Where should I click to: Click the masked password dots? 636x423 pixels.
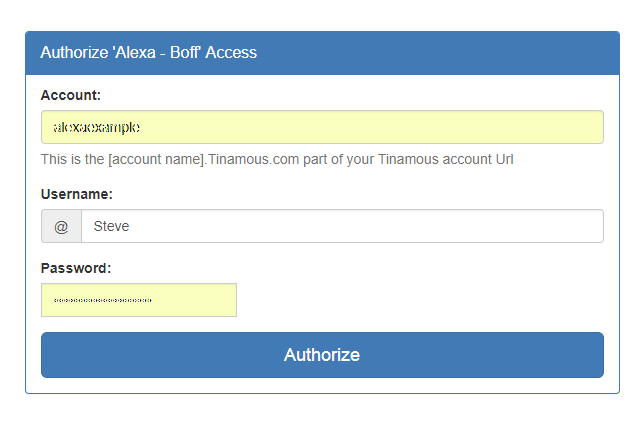click(103, 301)
